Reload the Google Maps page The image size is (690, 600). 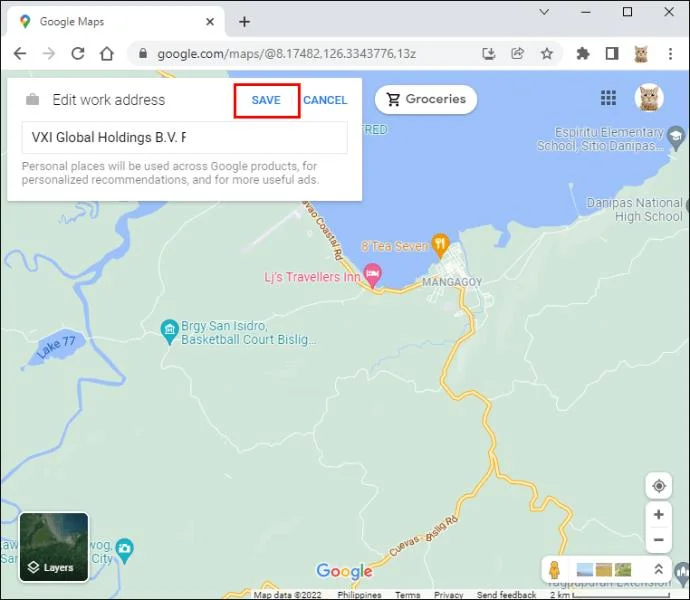[78, 54]
